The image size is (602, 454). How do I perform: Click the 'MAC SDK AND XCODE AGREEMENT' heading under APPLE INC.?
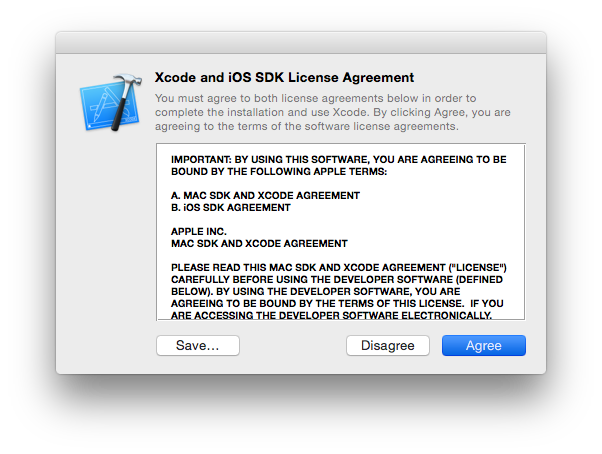point(259,244)
